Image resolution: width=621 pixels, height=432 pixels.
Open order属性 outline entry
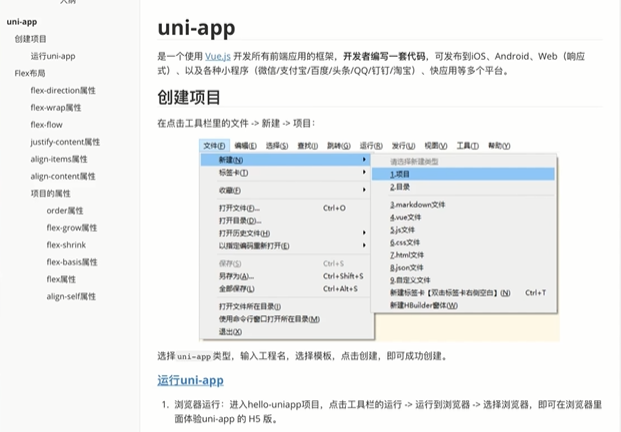(65, 211)
